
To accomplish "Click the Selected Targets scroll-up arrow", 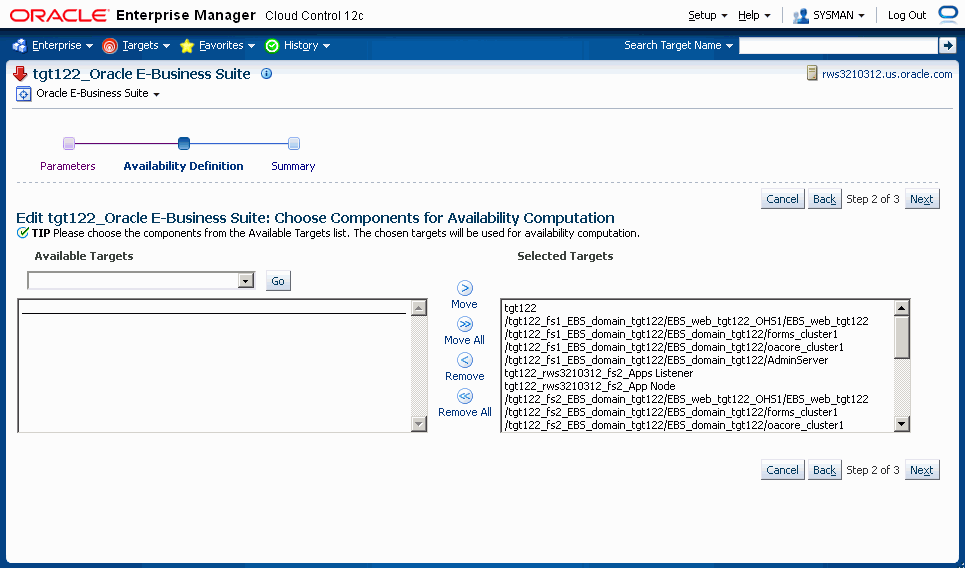I will tap(902, 308).
